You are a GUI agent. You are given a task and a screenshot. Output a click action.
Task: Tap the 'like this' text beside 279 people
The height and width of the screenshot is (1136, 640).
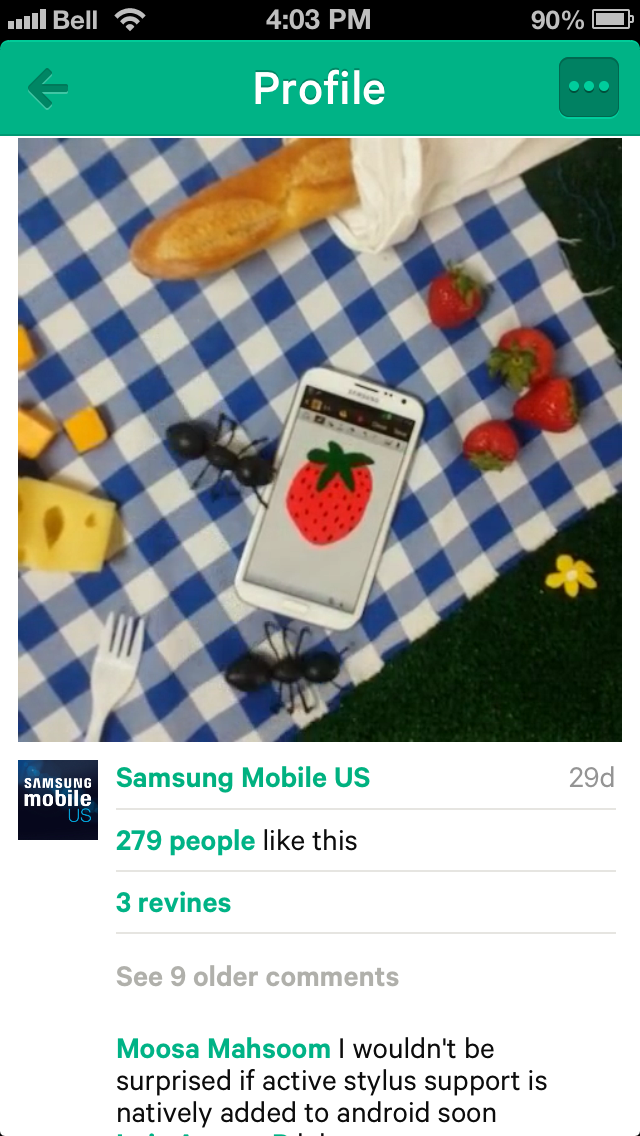[x=310, y=841]
